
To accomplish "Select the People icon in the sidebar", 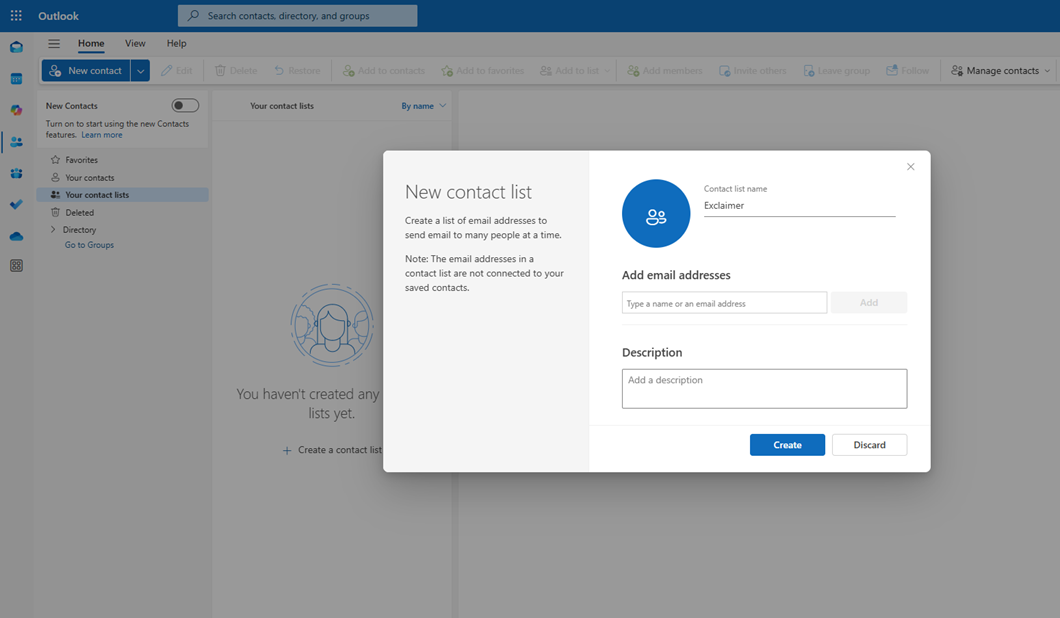I will coord(15,142).
